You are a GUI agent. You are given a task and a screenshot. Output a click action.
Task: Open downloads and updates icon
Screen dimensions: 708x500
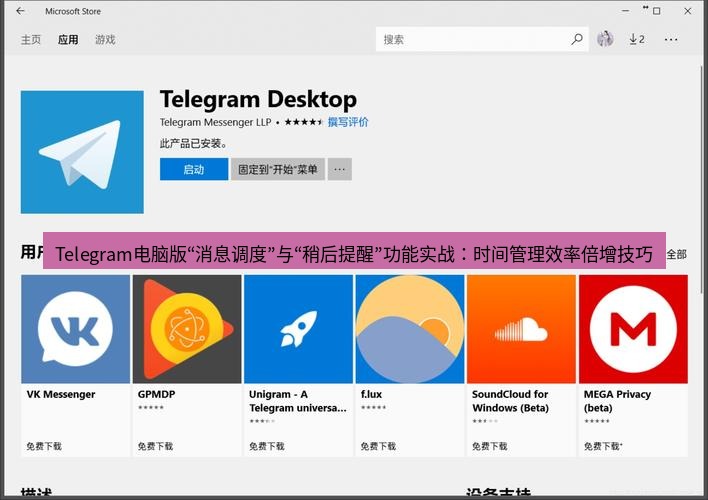click(x=637, y=39)
